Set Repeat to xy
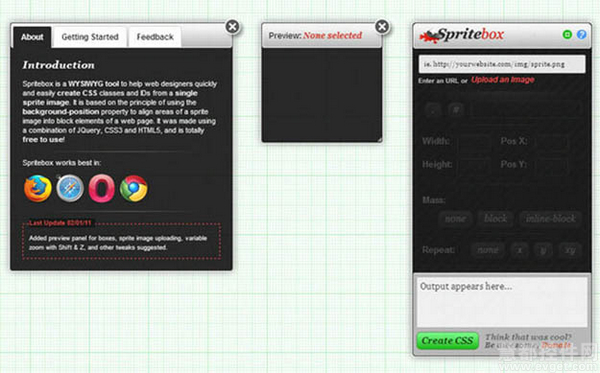The height and width of the screenshot is (373, 600). (x=570, y=250)
